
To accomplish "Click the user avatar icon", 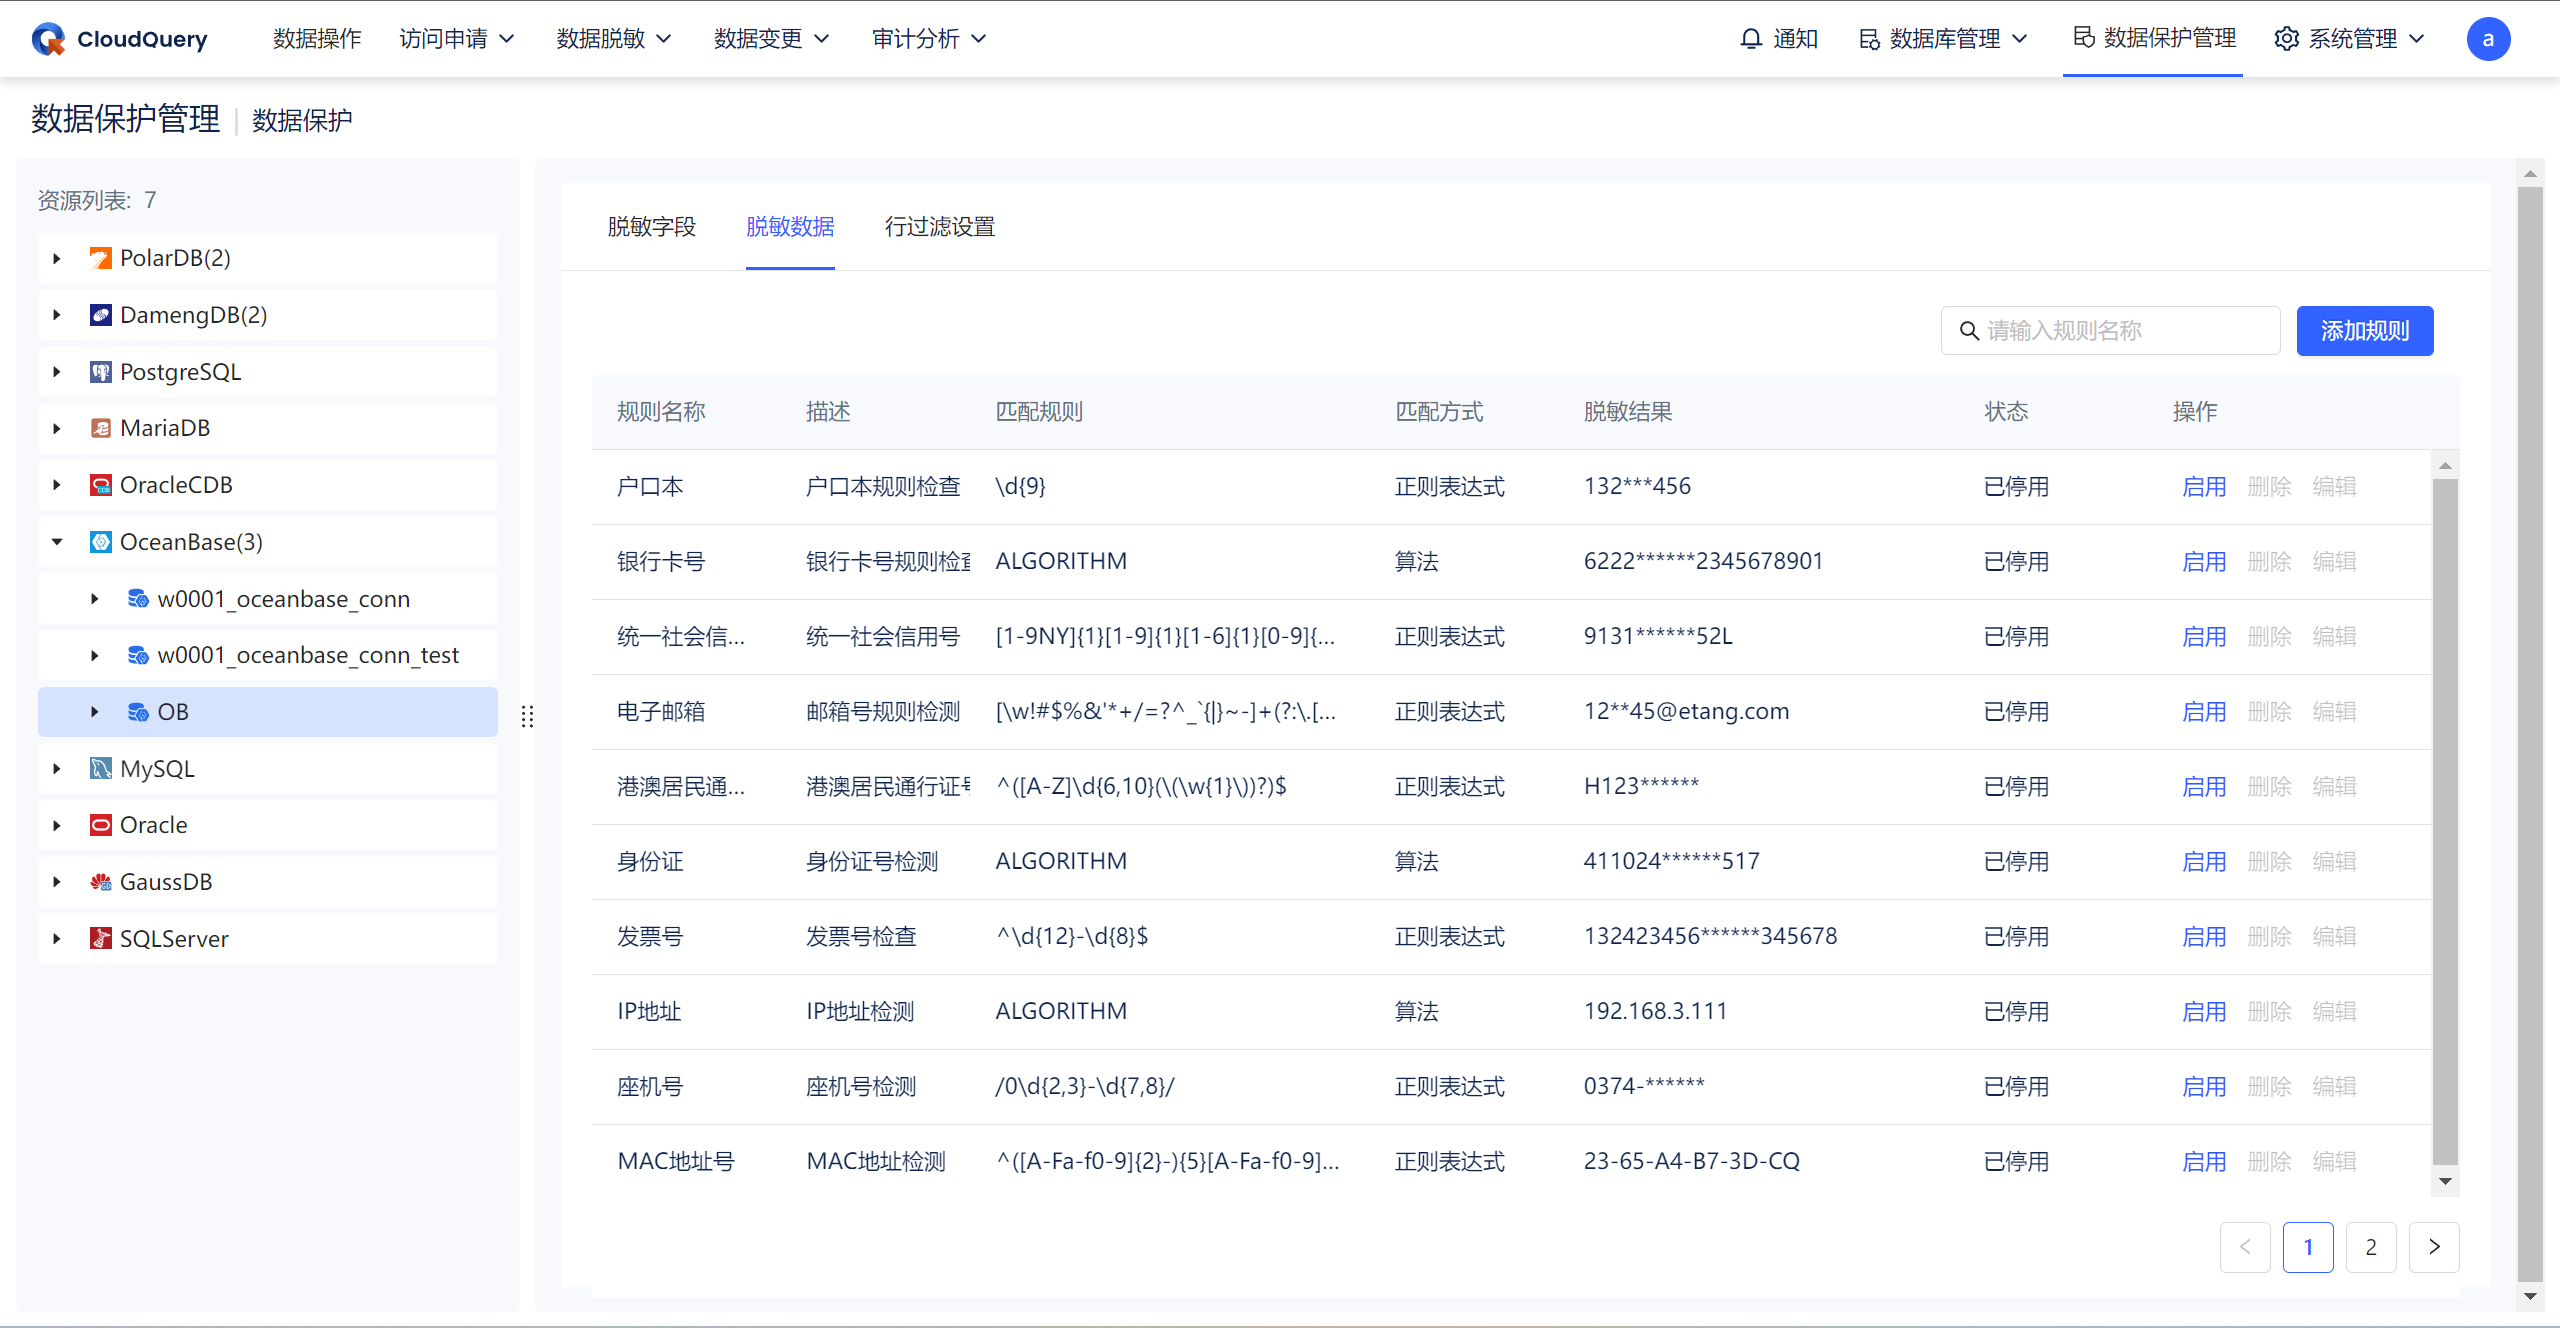I will [x=2488, y=39].
